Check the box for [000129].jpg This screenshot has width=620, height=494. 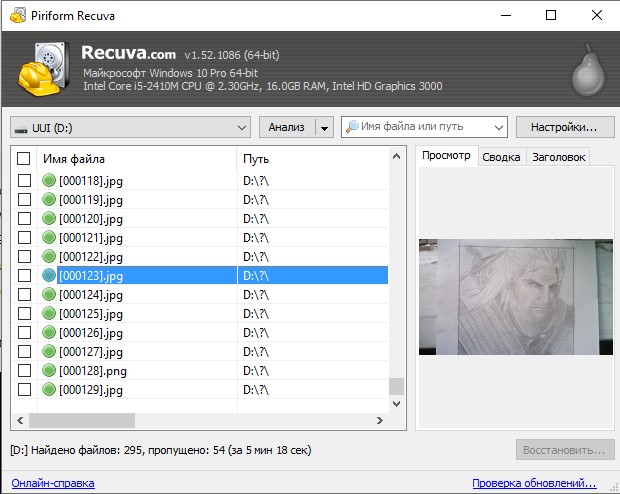click(25, 389)
